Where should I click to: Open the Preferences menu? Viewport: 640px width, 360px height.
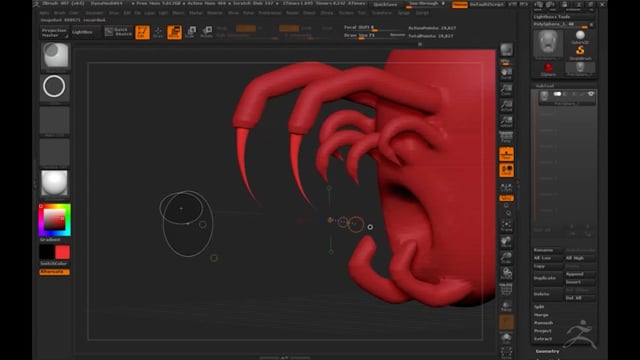(x=270, y=13)
